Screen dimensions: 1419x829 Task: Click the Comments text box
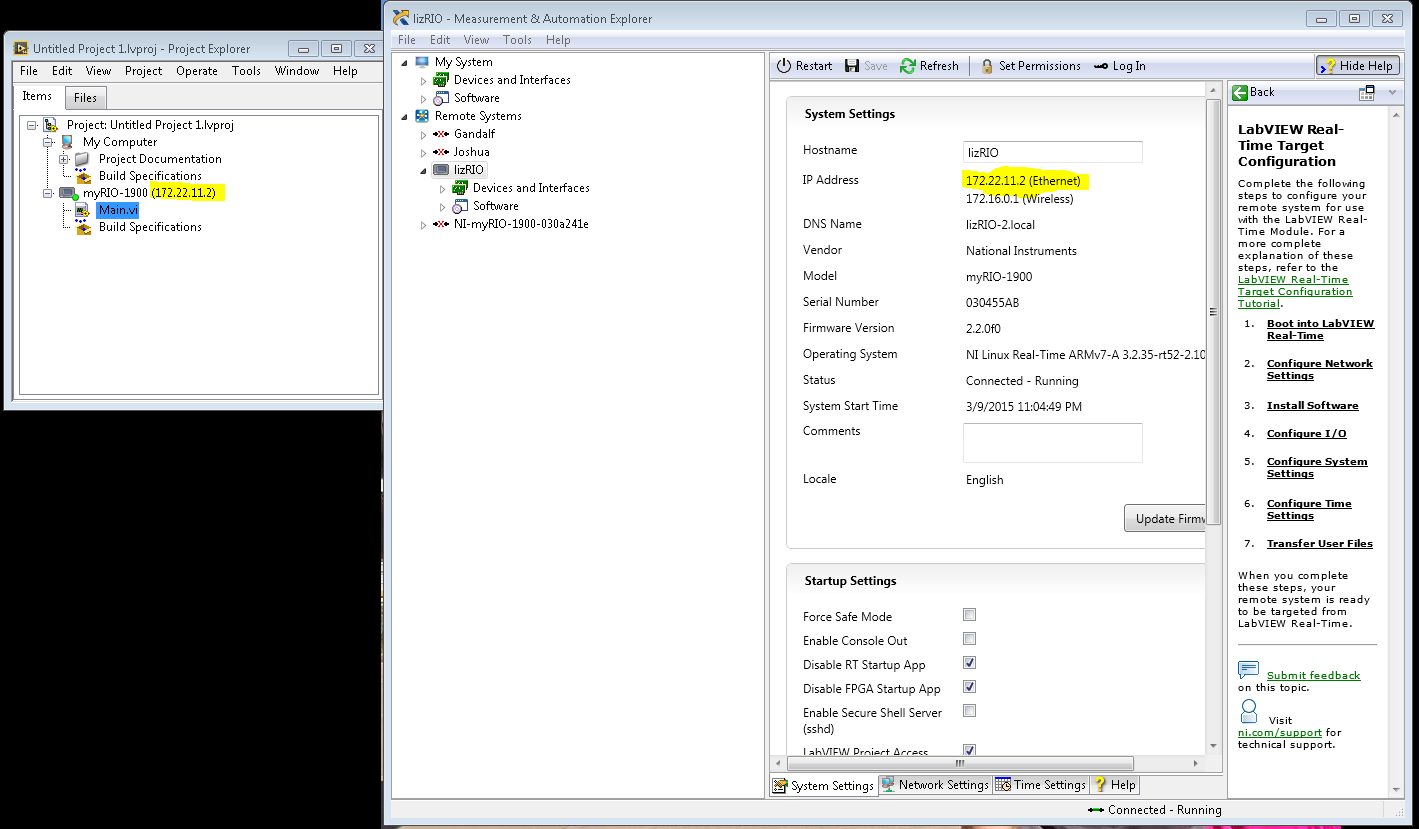click(1052, 442)
